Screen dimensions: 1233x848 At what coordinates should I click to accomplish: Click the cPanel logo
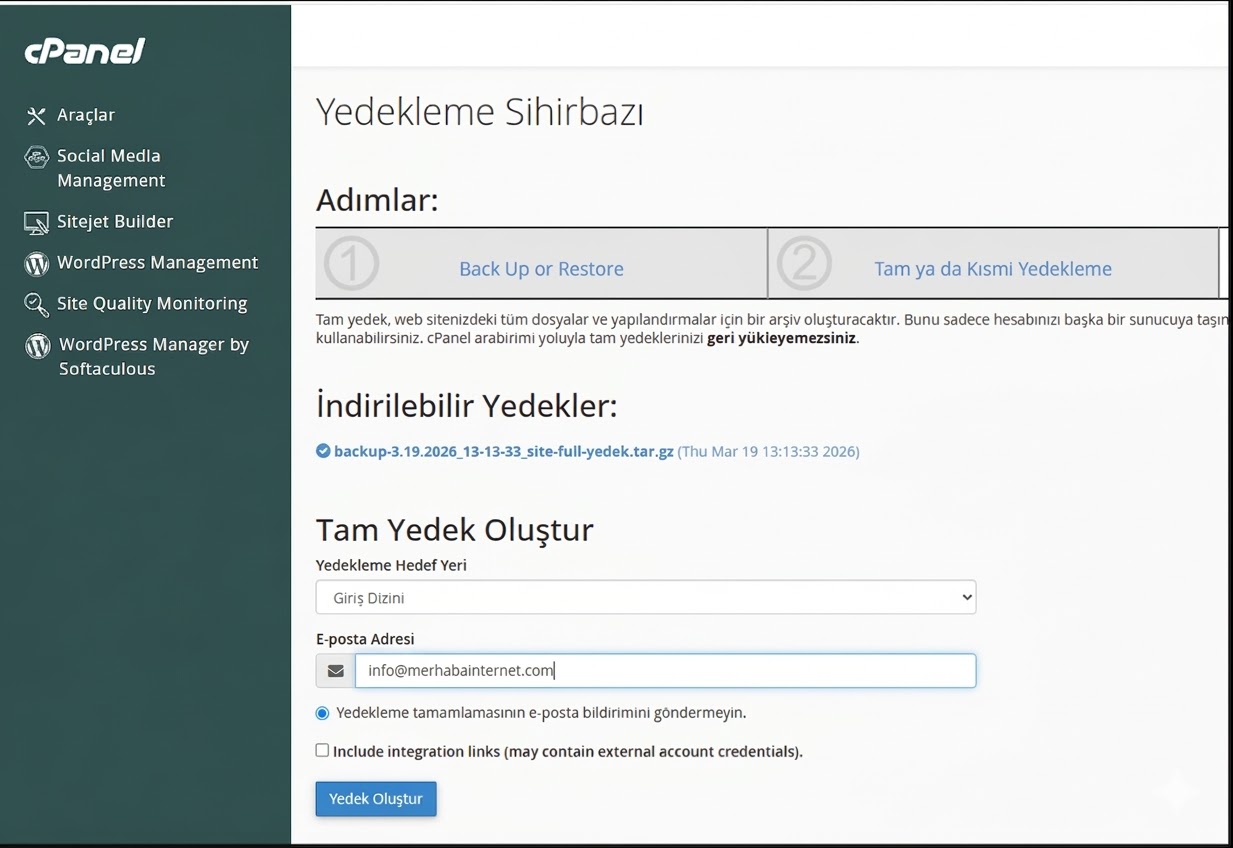pos(85,51)
